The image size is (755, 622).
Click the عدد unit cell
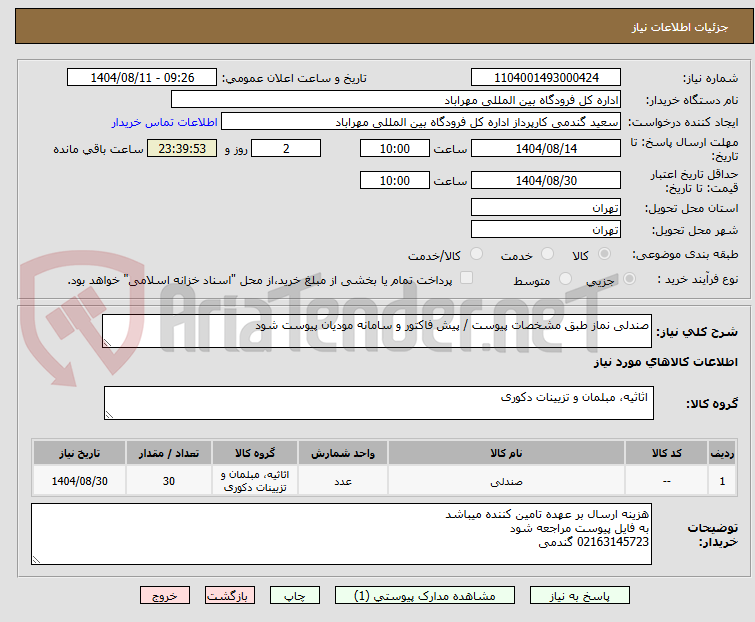click(x=343, y=481)
